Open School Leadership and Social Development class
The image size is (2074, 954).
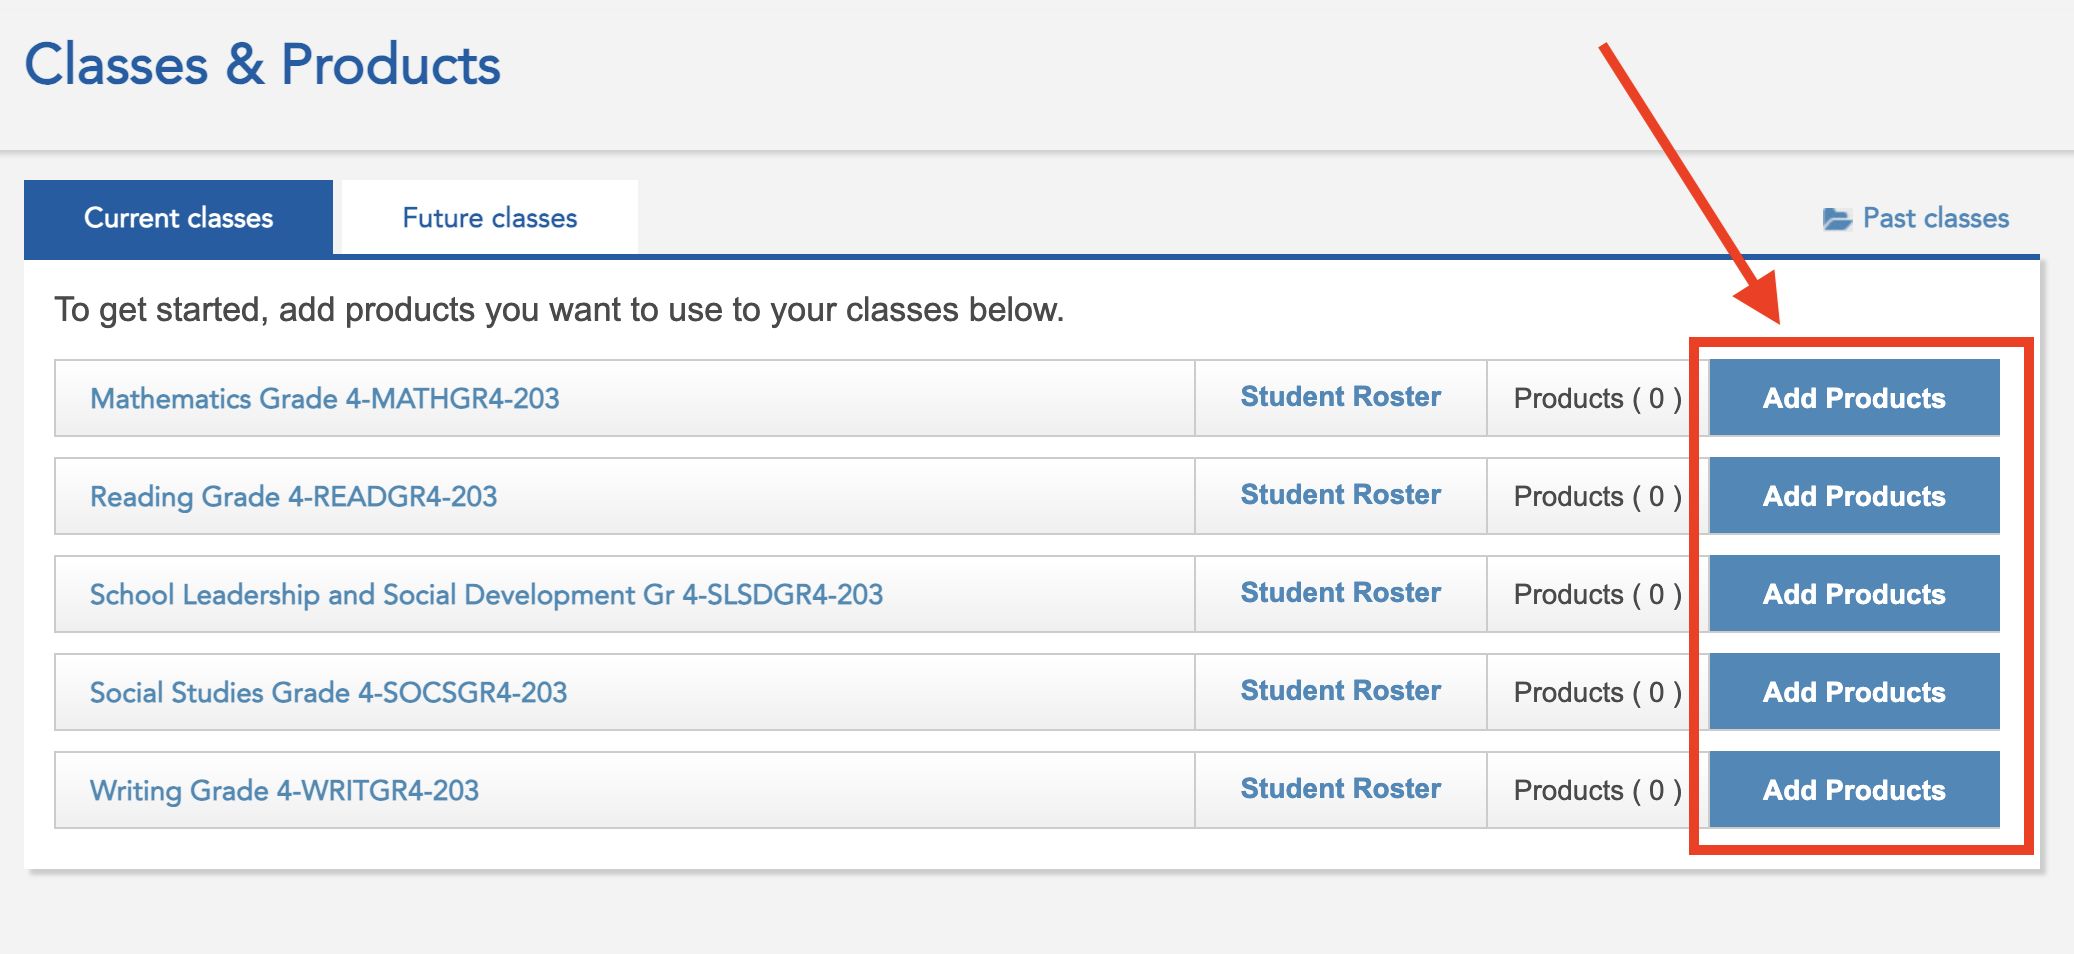pyautogui.click(x=486, y=594)
